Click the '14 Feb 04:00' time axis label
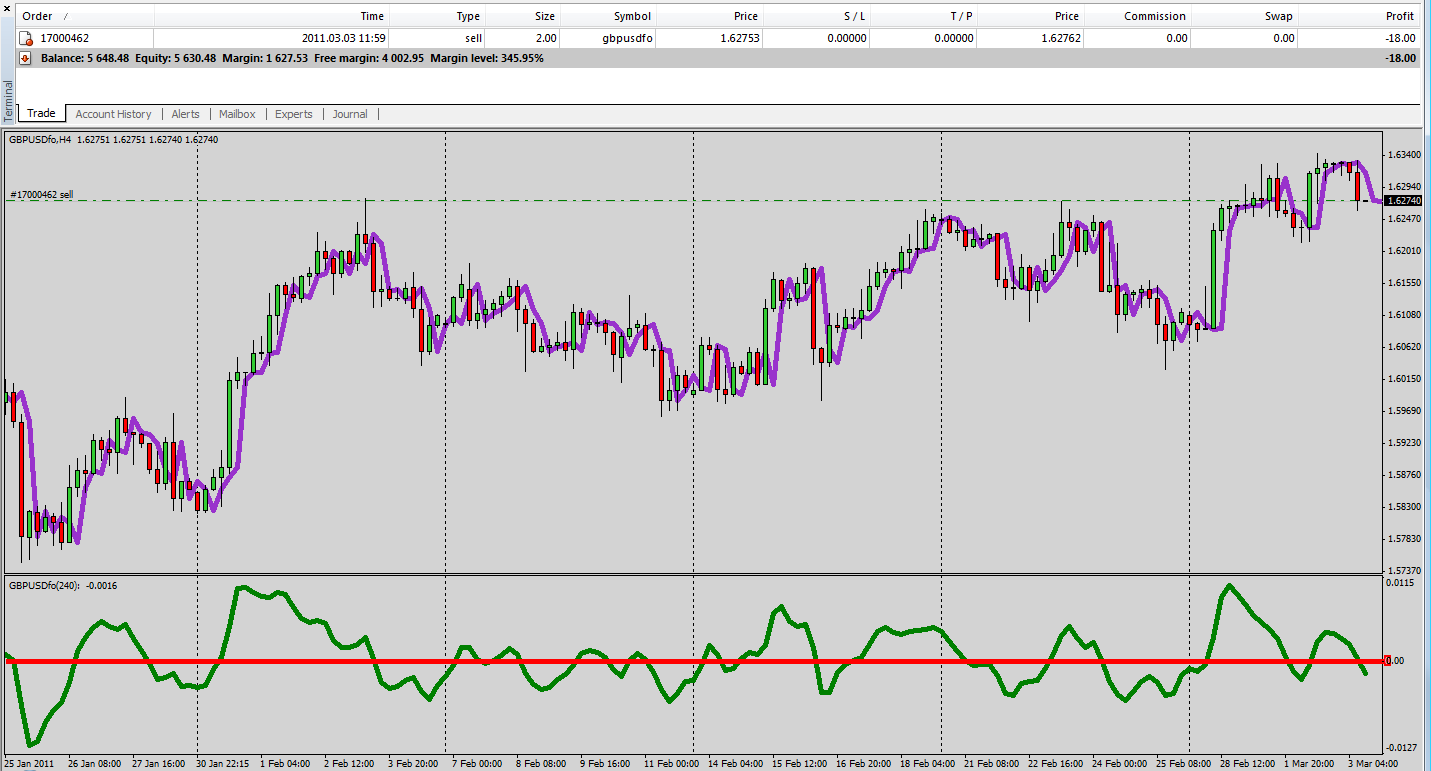 [x=735, y=764]
